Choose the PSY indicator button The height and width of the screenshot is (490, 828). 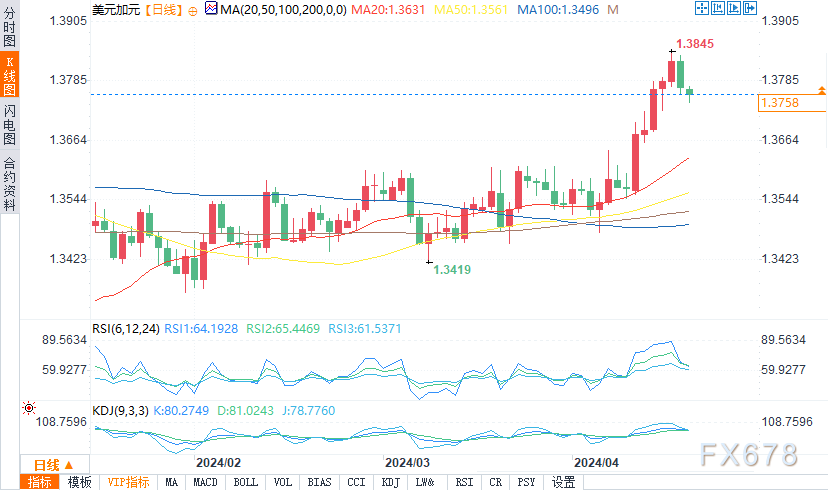(526, 482)
